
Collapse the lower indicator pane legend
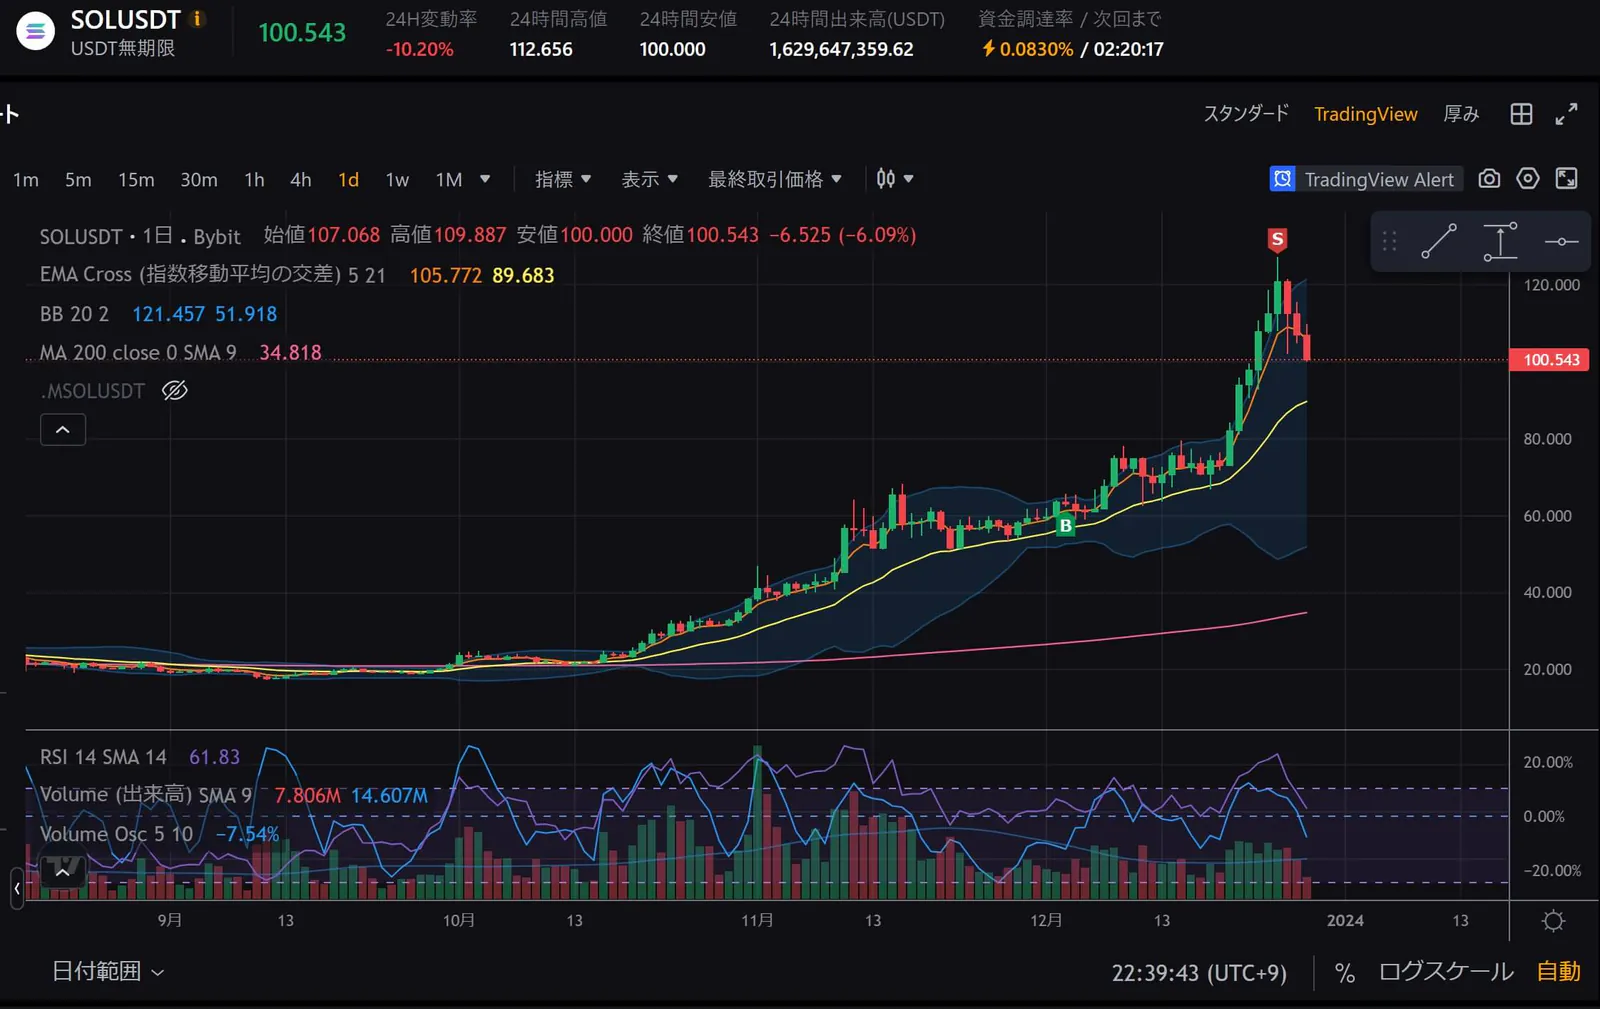(63, 872)
